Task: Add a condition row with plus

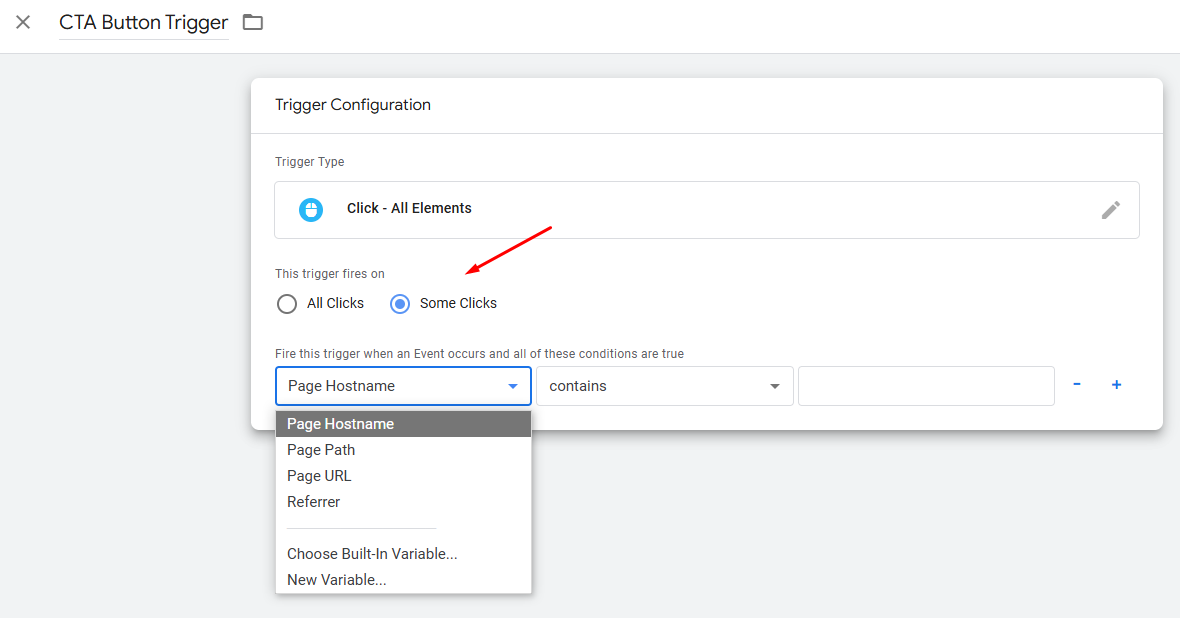Action: [1117, 385]
